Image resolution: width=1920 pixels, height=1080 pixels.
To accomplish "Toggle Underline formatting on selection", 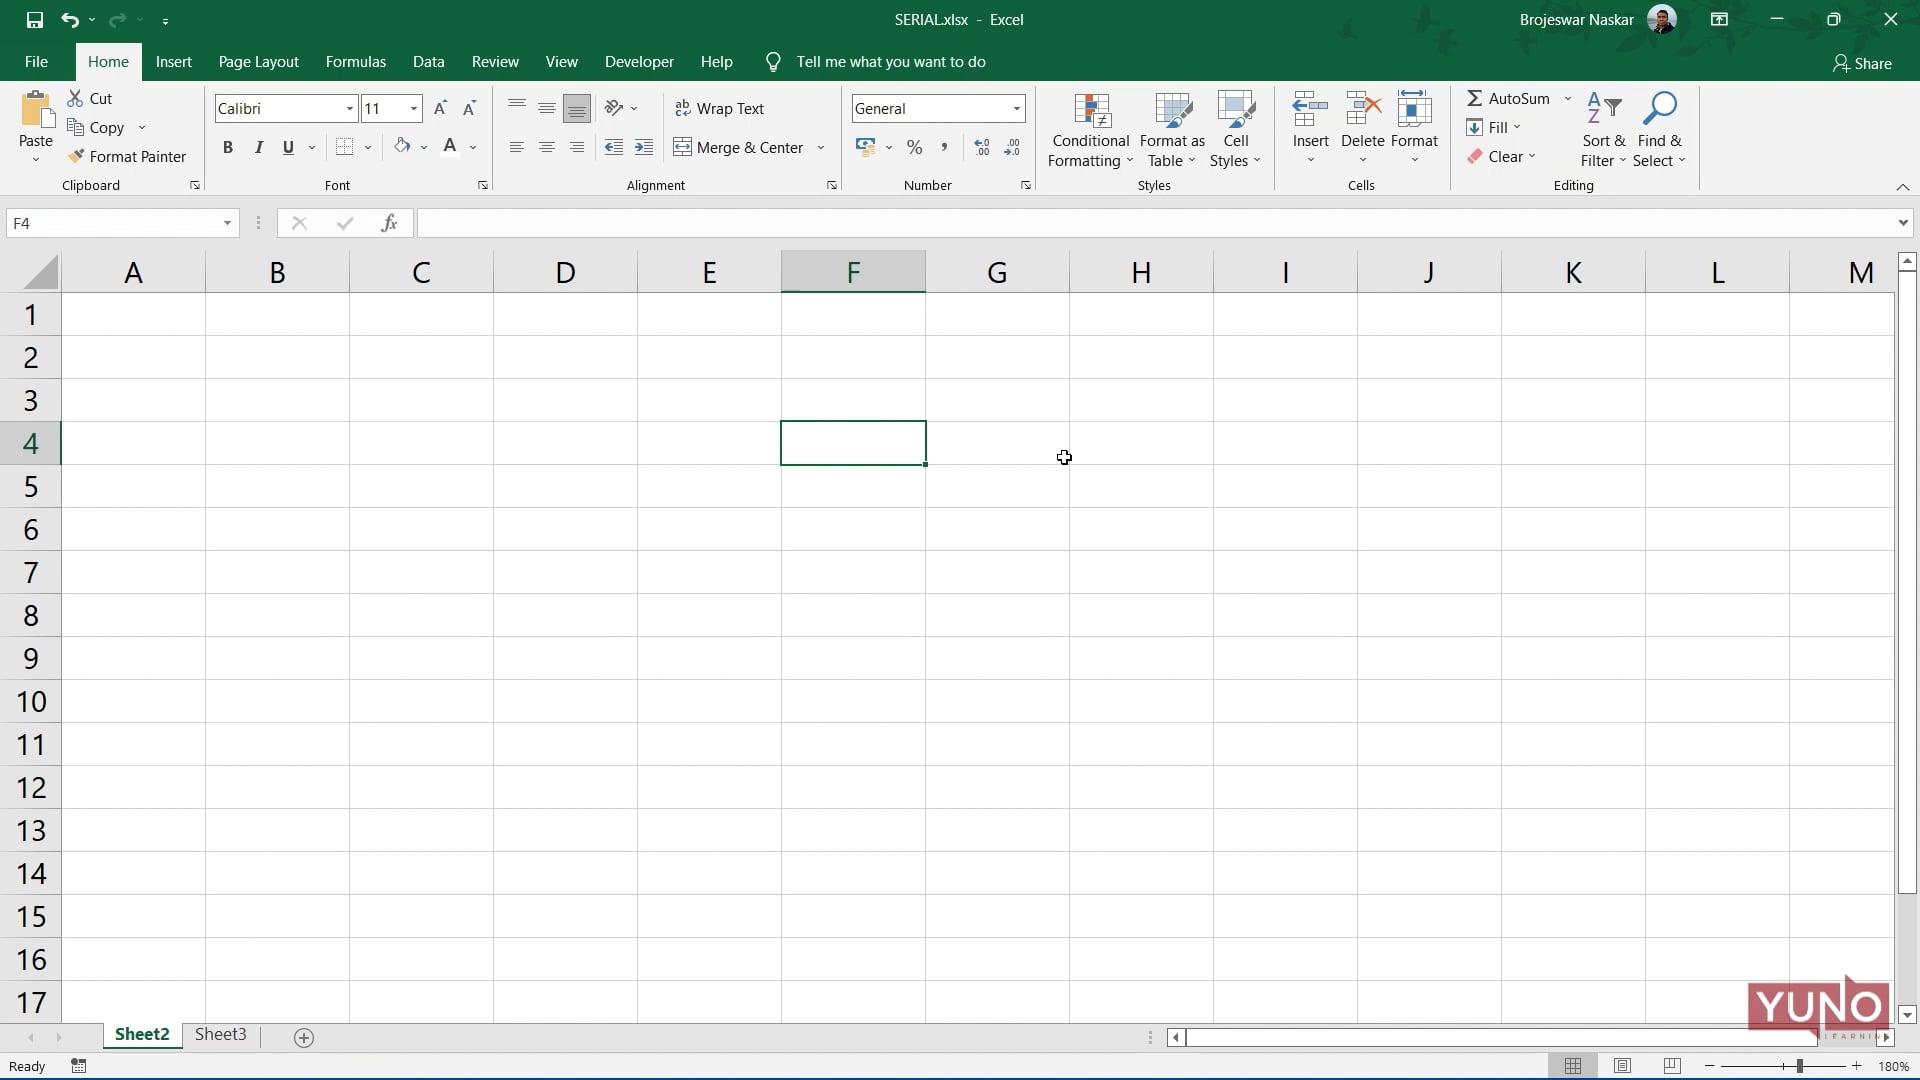I will (x=289, y=146).
